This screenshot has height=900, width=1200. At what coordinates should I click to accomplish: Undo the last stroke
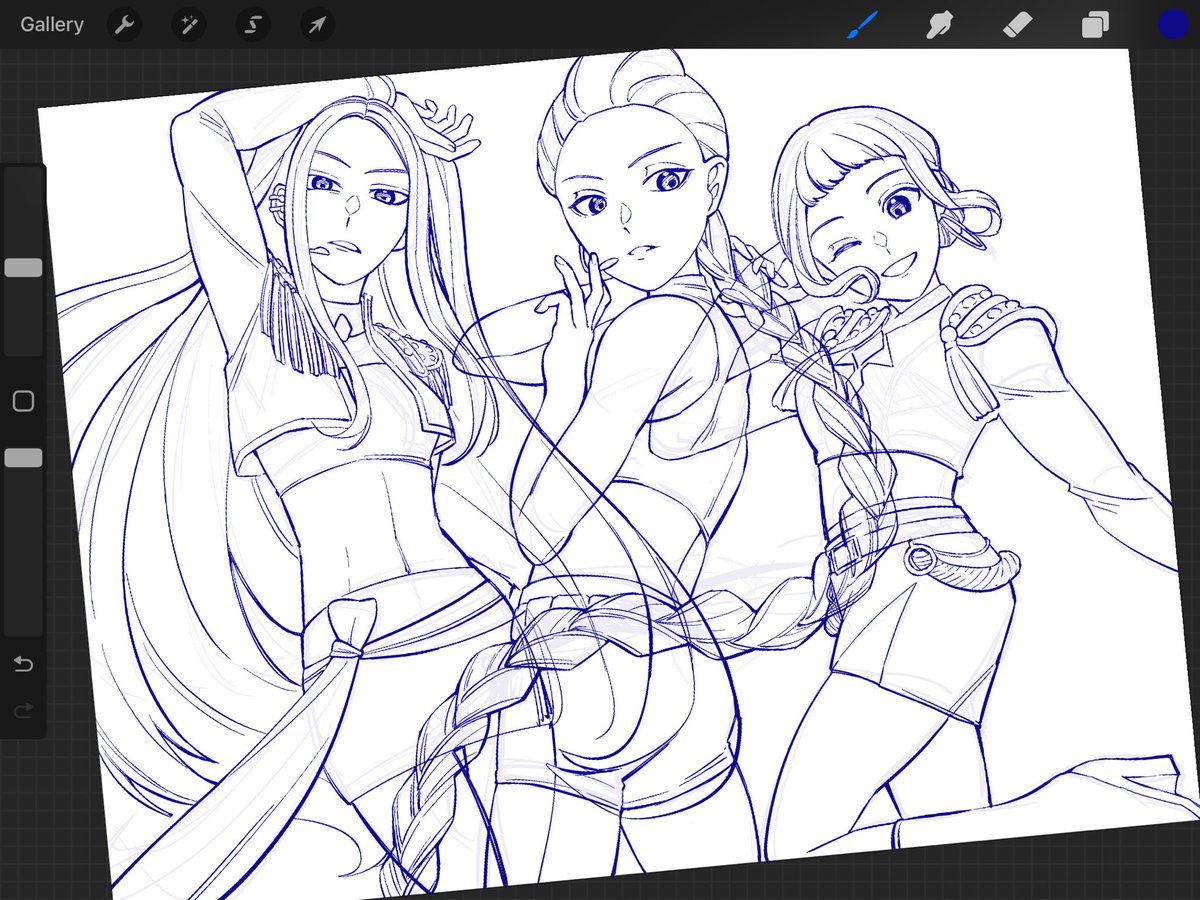(x=23, y=664)
